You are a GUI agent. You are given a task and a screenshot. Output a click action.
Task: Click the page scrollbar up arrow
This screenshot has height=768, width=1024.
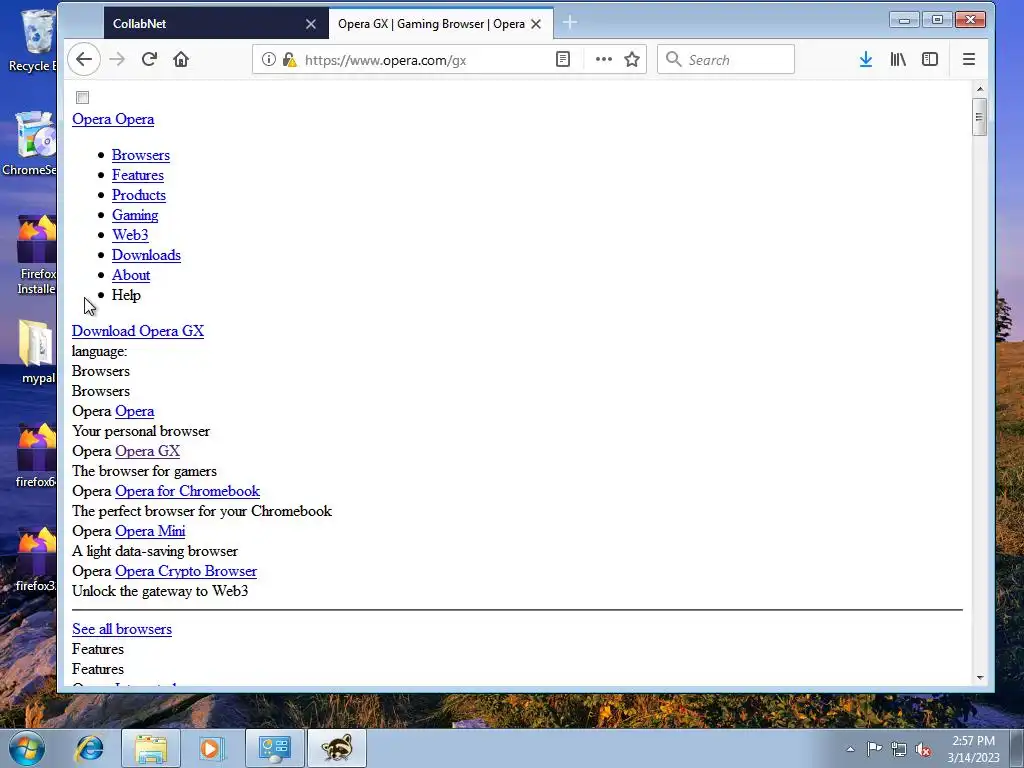point(980,89)
